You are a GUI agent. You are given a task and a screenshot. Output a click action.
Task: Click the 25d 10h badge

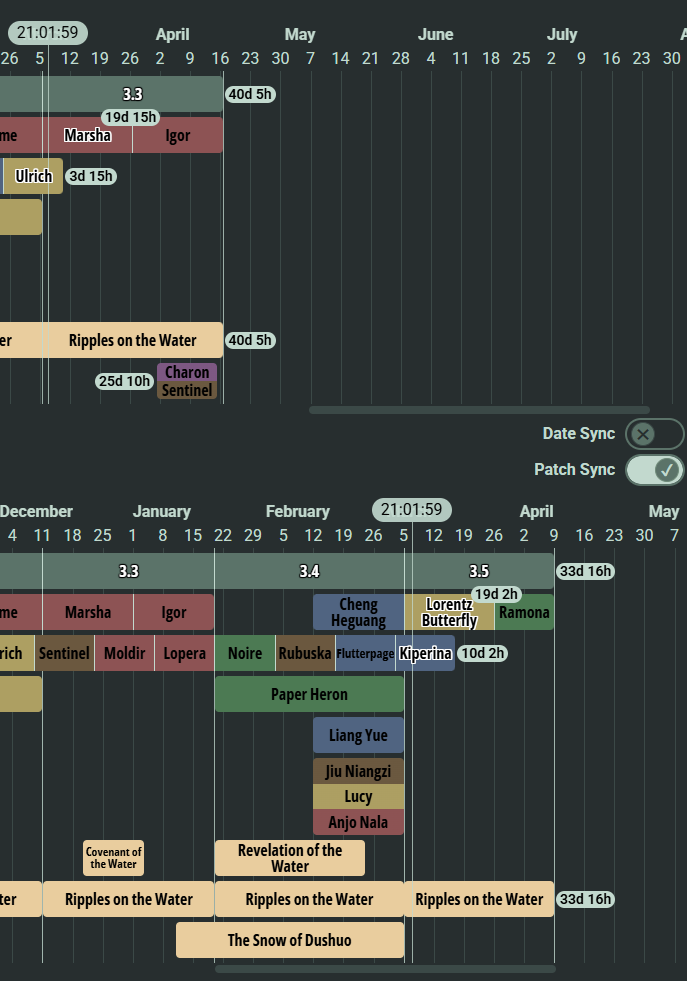(125, 381)
